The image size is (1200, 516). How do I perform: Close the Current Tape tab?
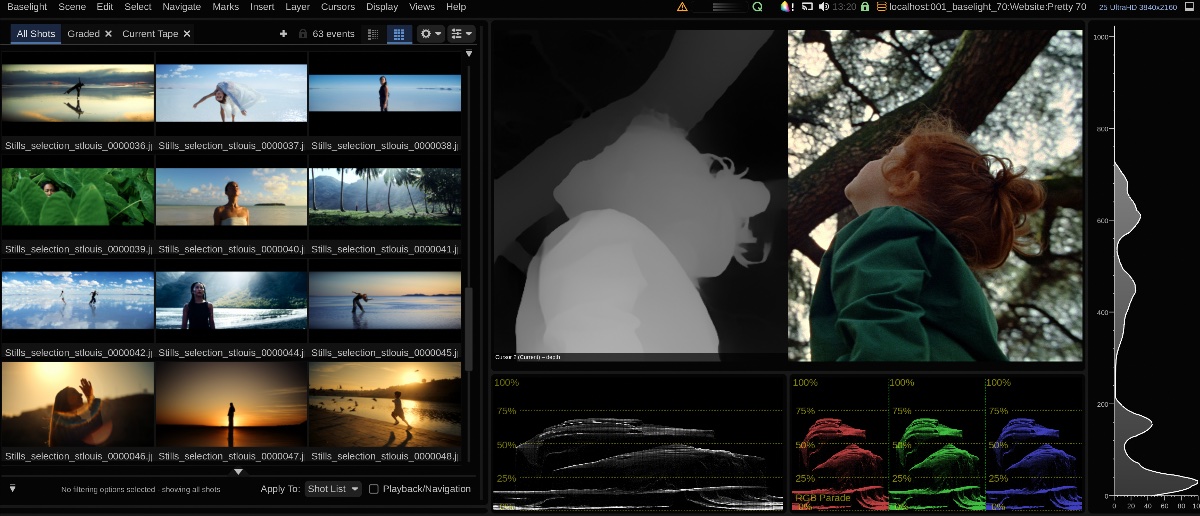[187, 34]
